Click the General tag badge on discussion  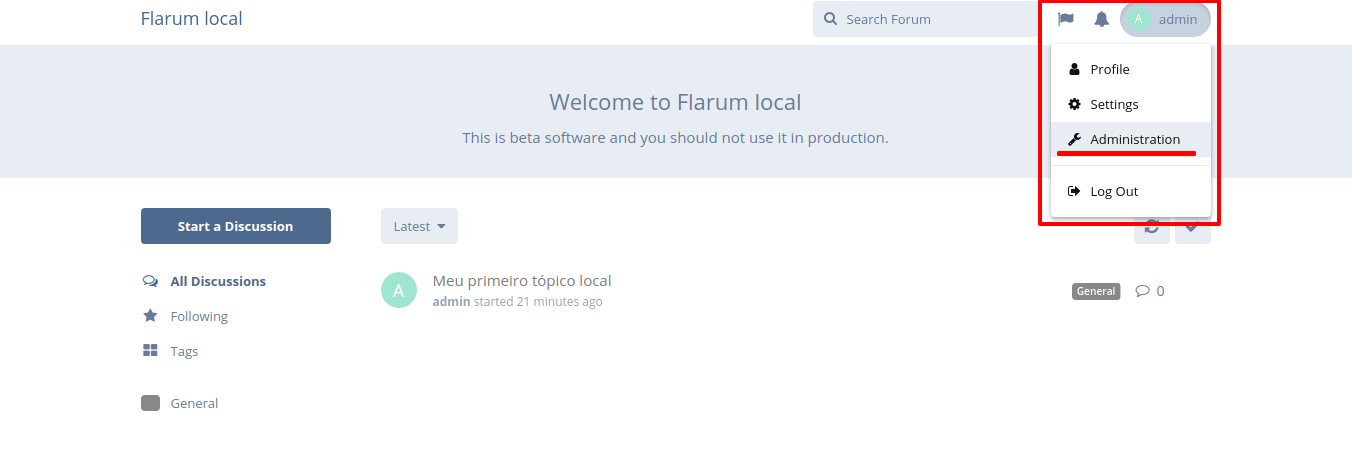(1096, 291)
